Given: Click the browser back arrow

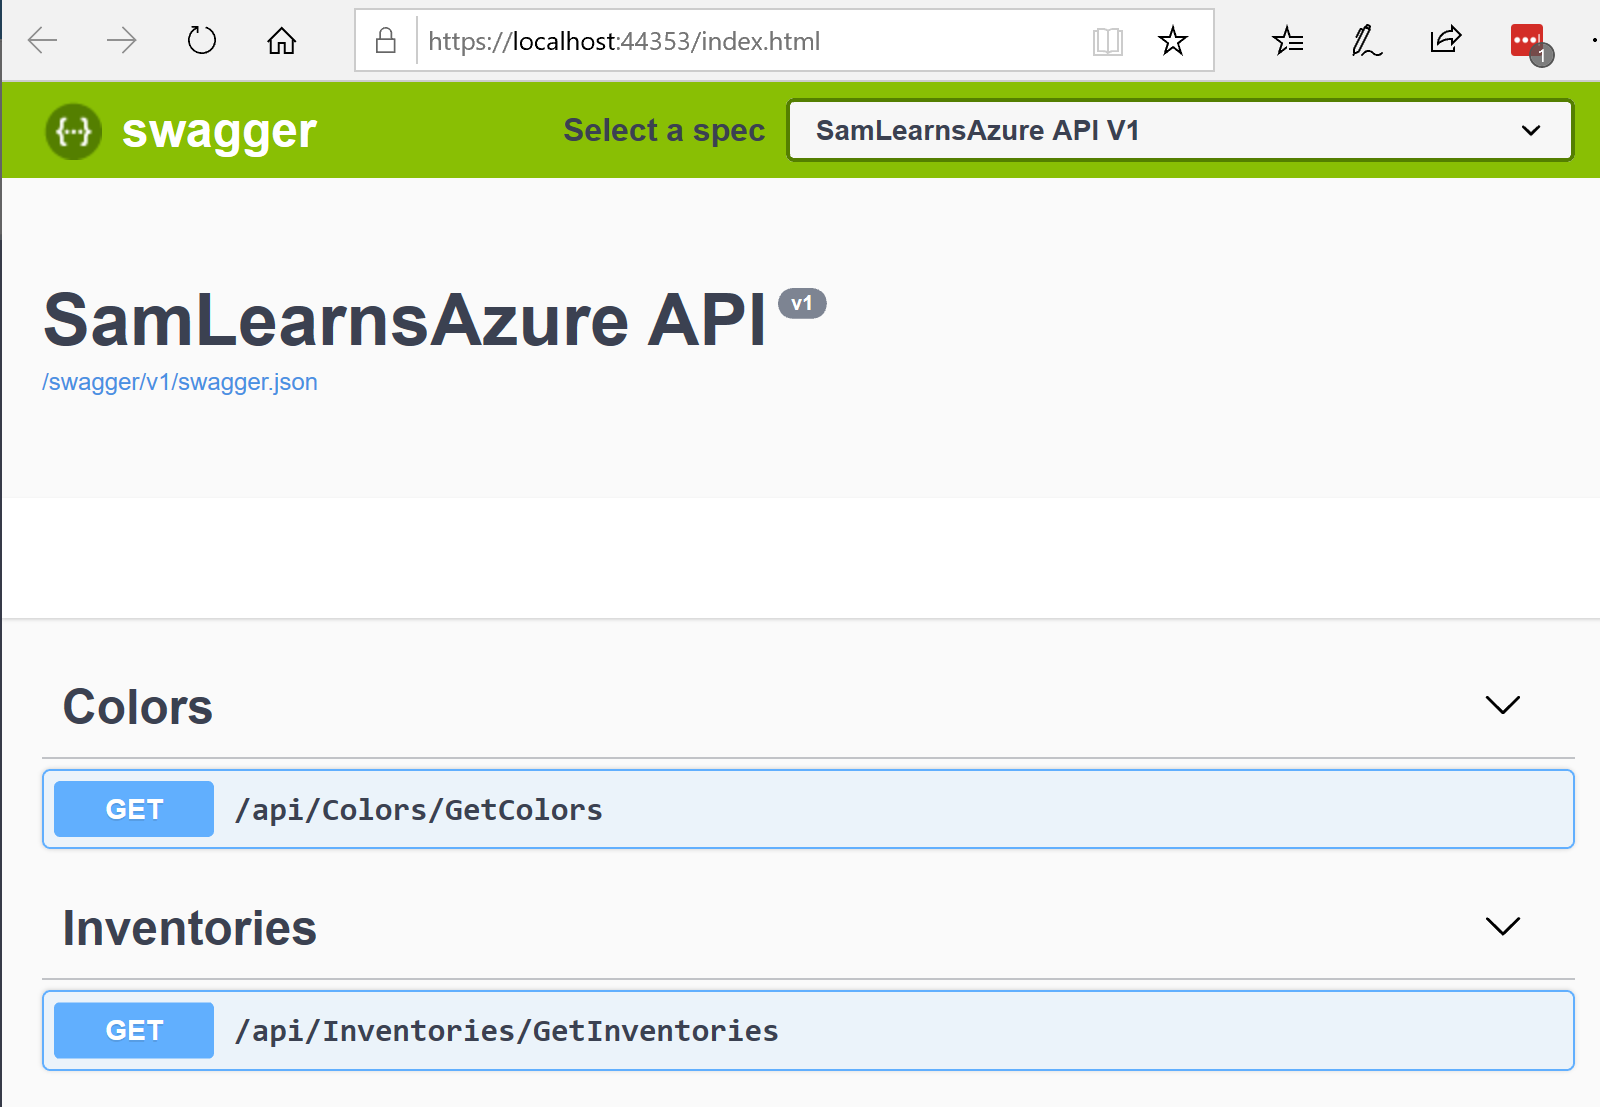Looking at the screenshot, I should click(x=43, y=41).
